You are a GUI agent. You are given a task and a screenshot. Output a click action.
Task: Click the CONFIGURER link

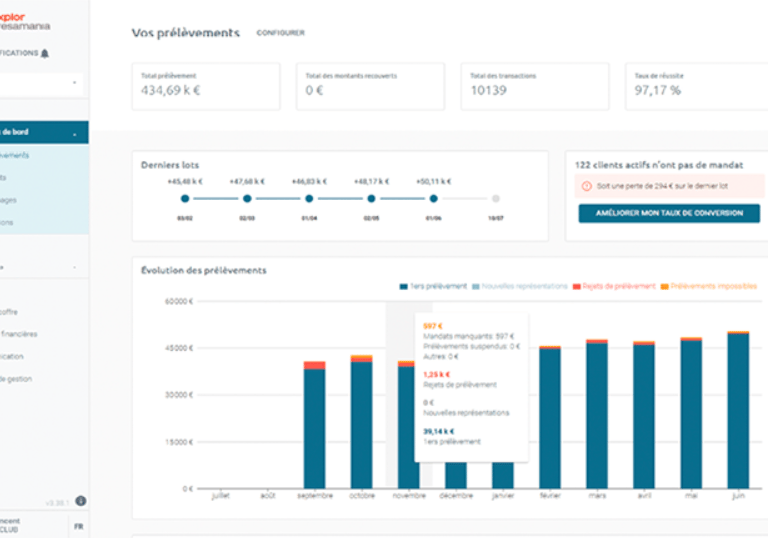(x=281, y=33)
